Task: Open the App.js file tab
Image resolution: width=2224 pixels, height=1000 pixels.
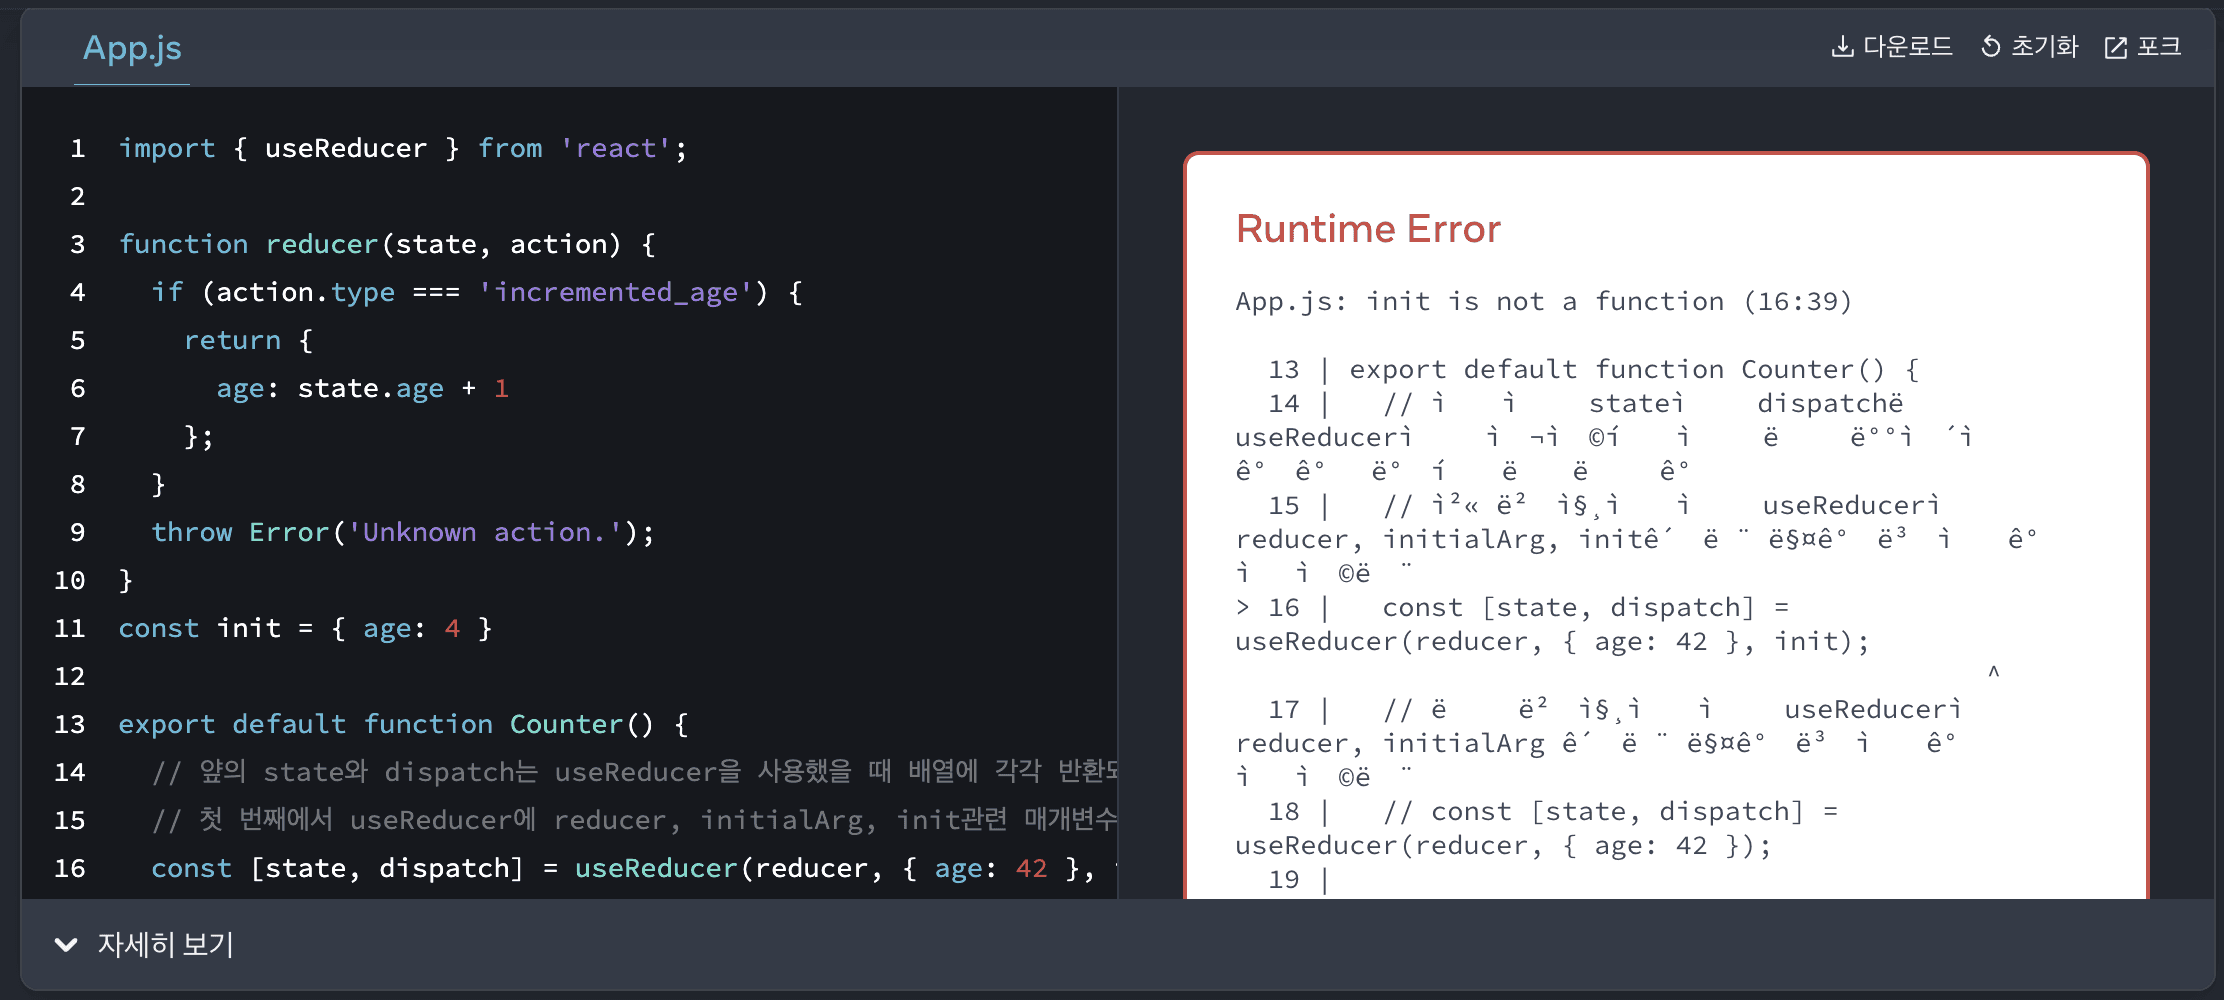Action: pos(132,48)
